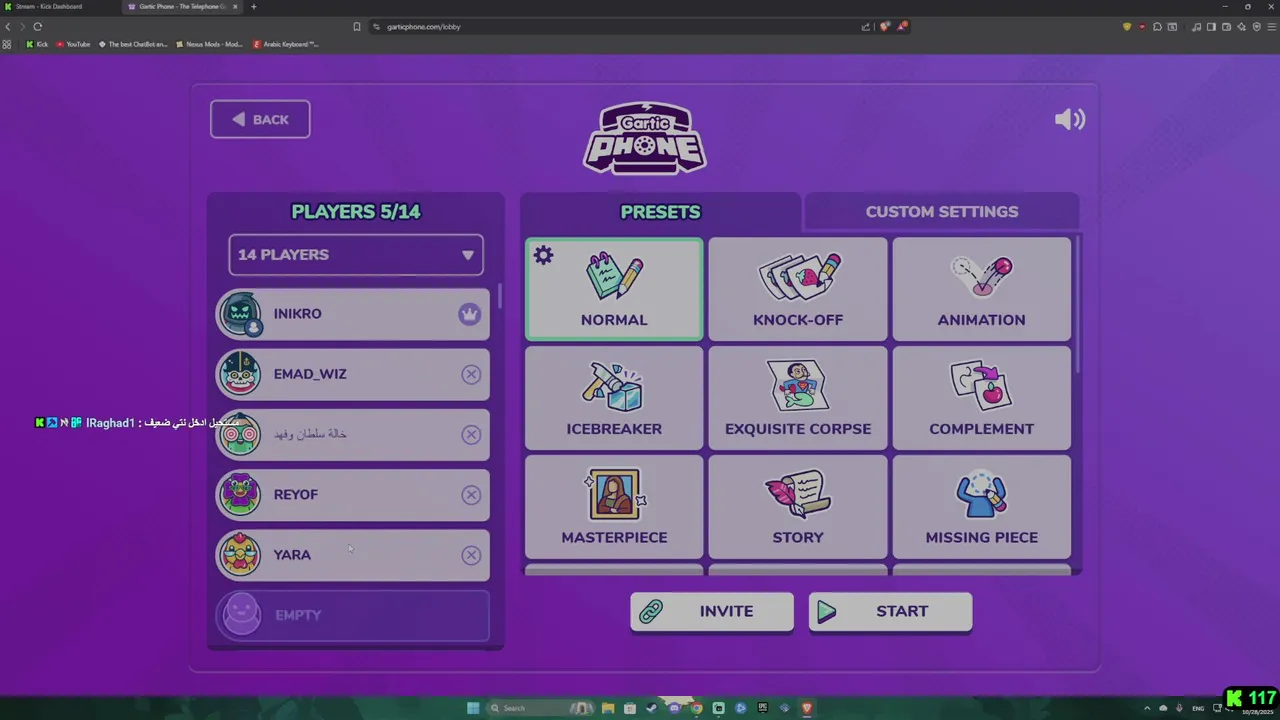Screen dimensions: 1280x720
Task: Select the Complement preset
Action: (981, 398)
